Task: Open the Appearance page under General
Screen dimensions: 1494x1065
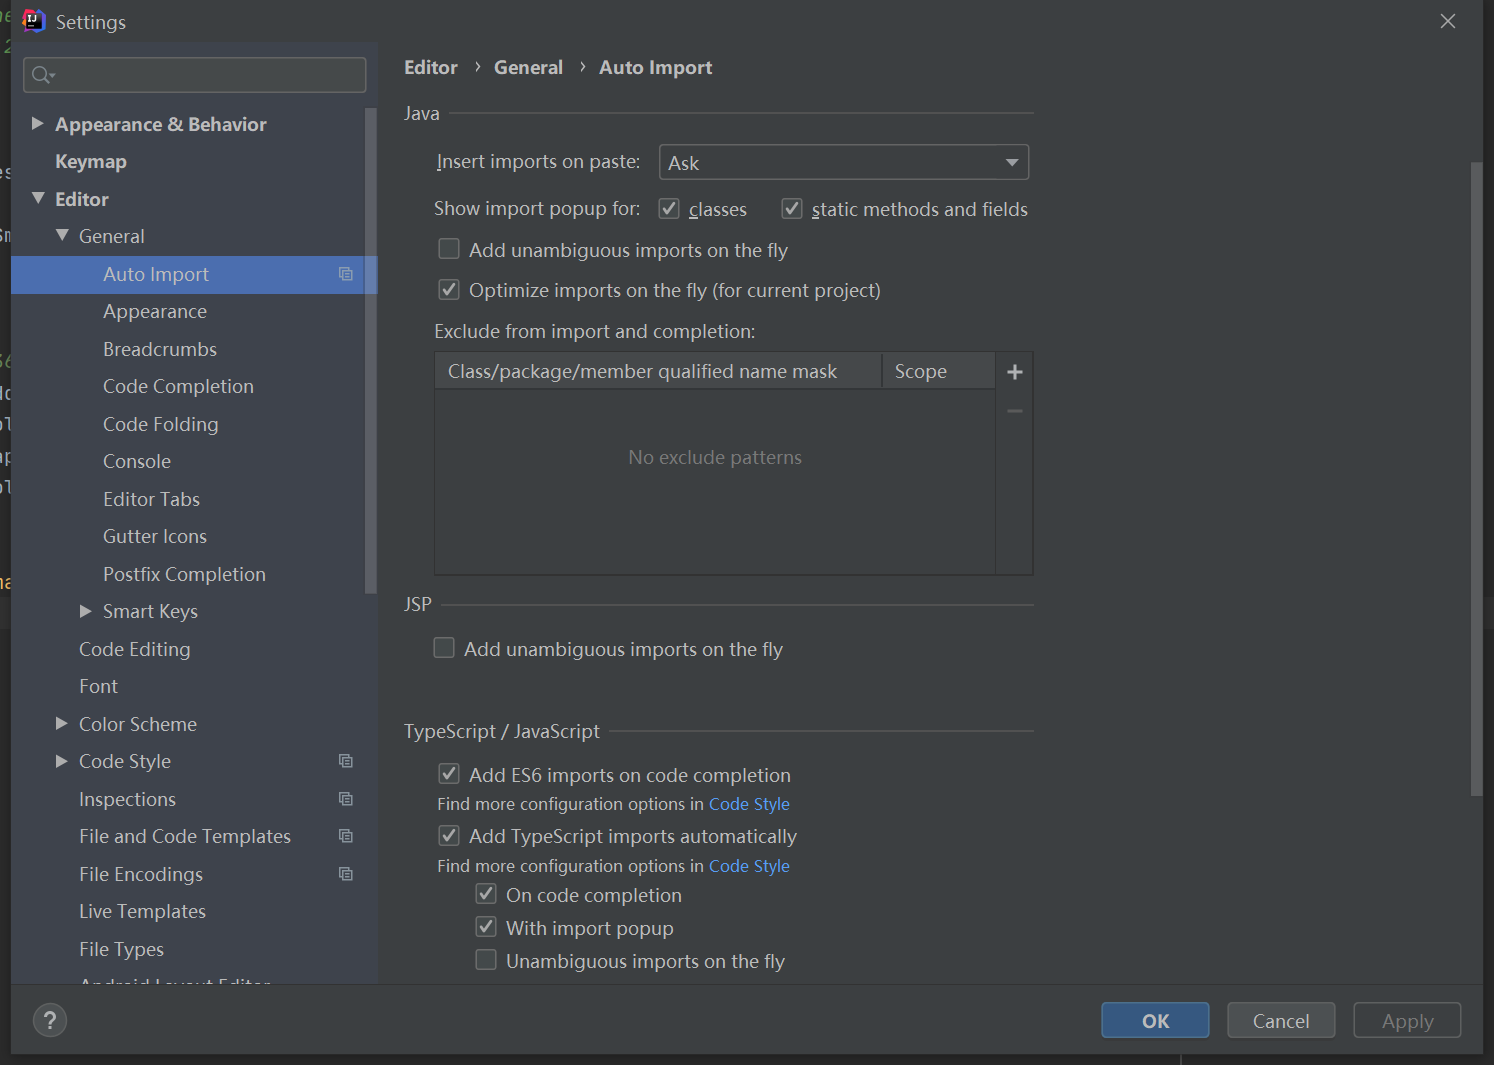Action: [155, 312]
